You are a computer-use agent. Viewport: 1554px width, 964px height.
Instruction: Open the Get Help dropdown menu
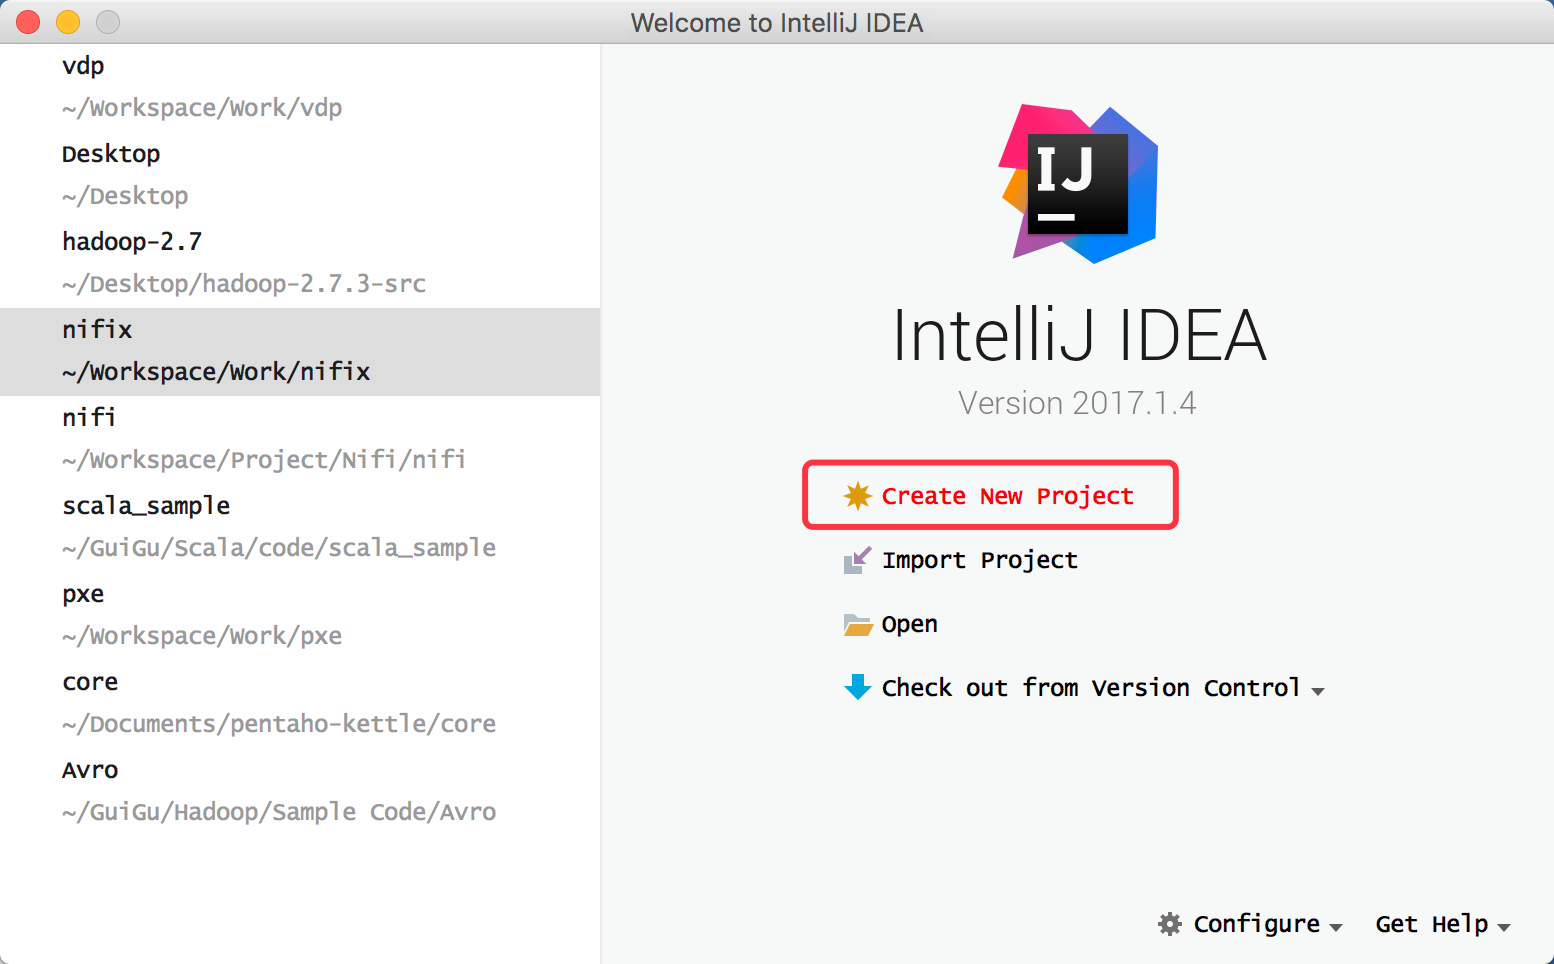pyautogui.click(x=1442, y=924)
